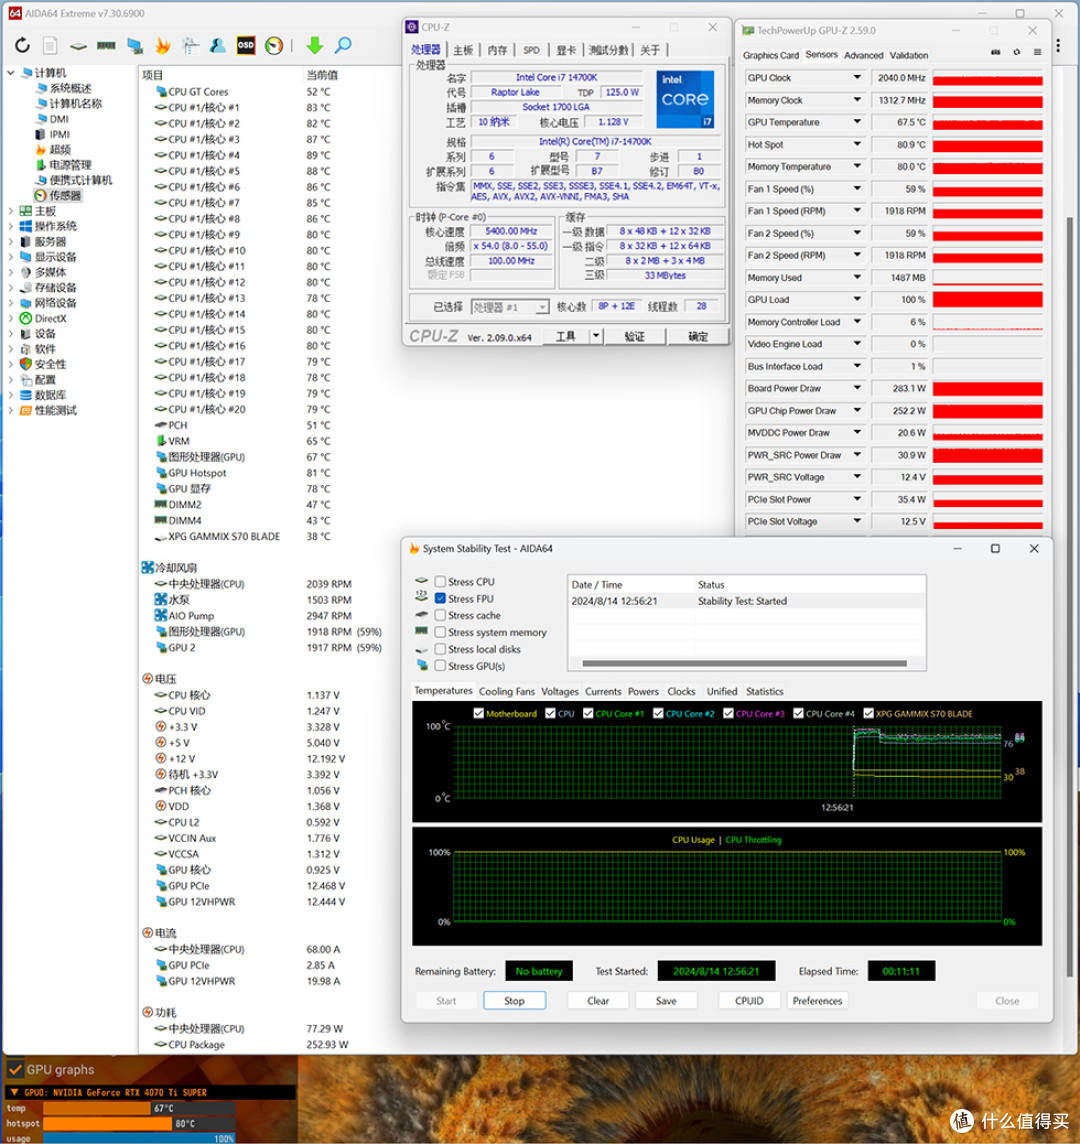Click the CPUID button

[x=749, y=1000]
